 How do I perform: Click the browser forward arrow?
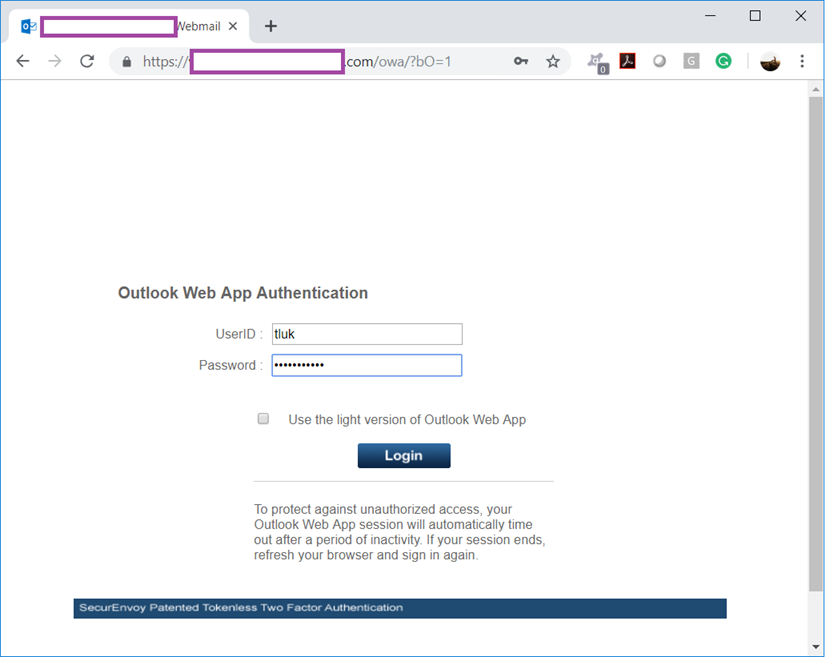[x=55, y=61]
